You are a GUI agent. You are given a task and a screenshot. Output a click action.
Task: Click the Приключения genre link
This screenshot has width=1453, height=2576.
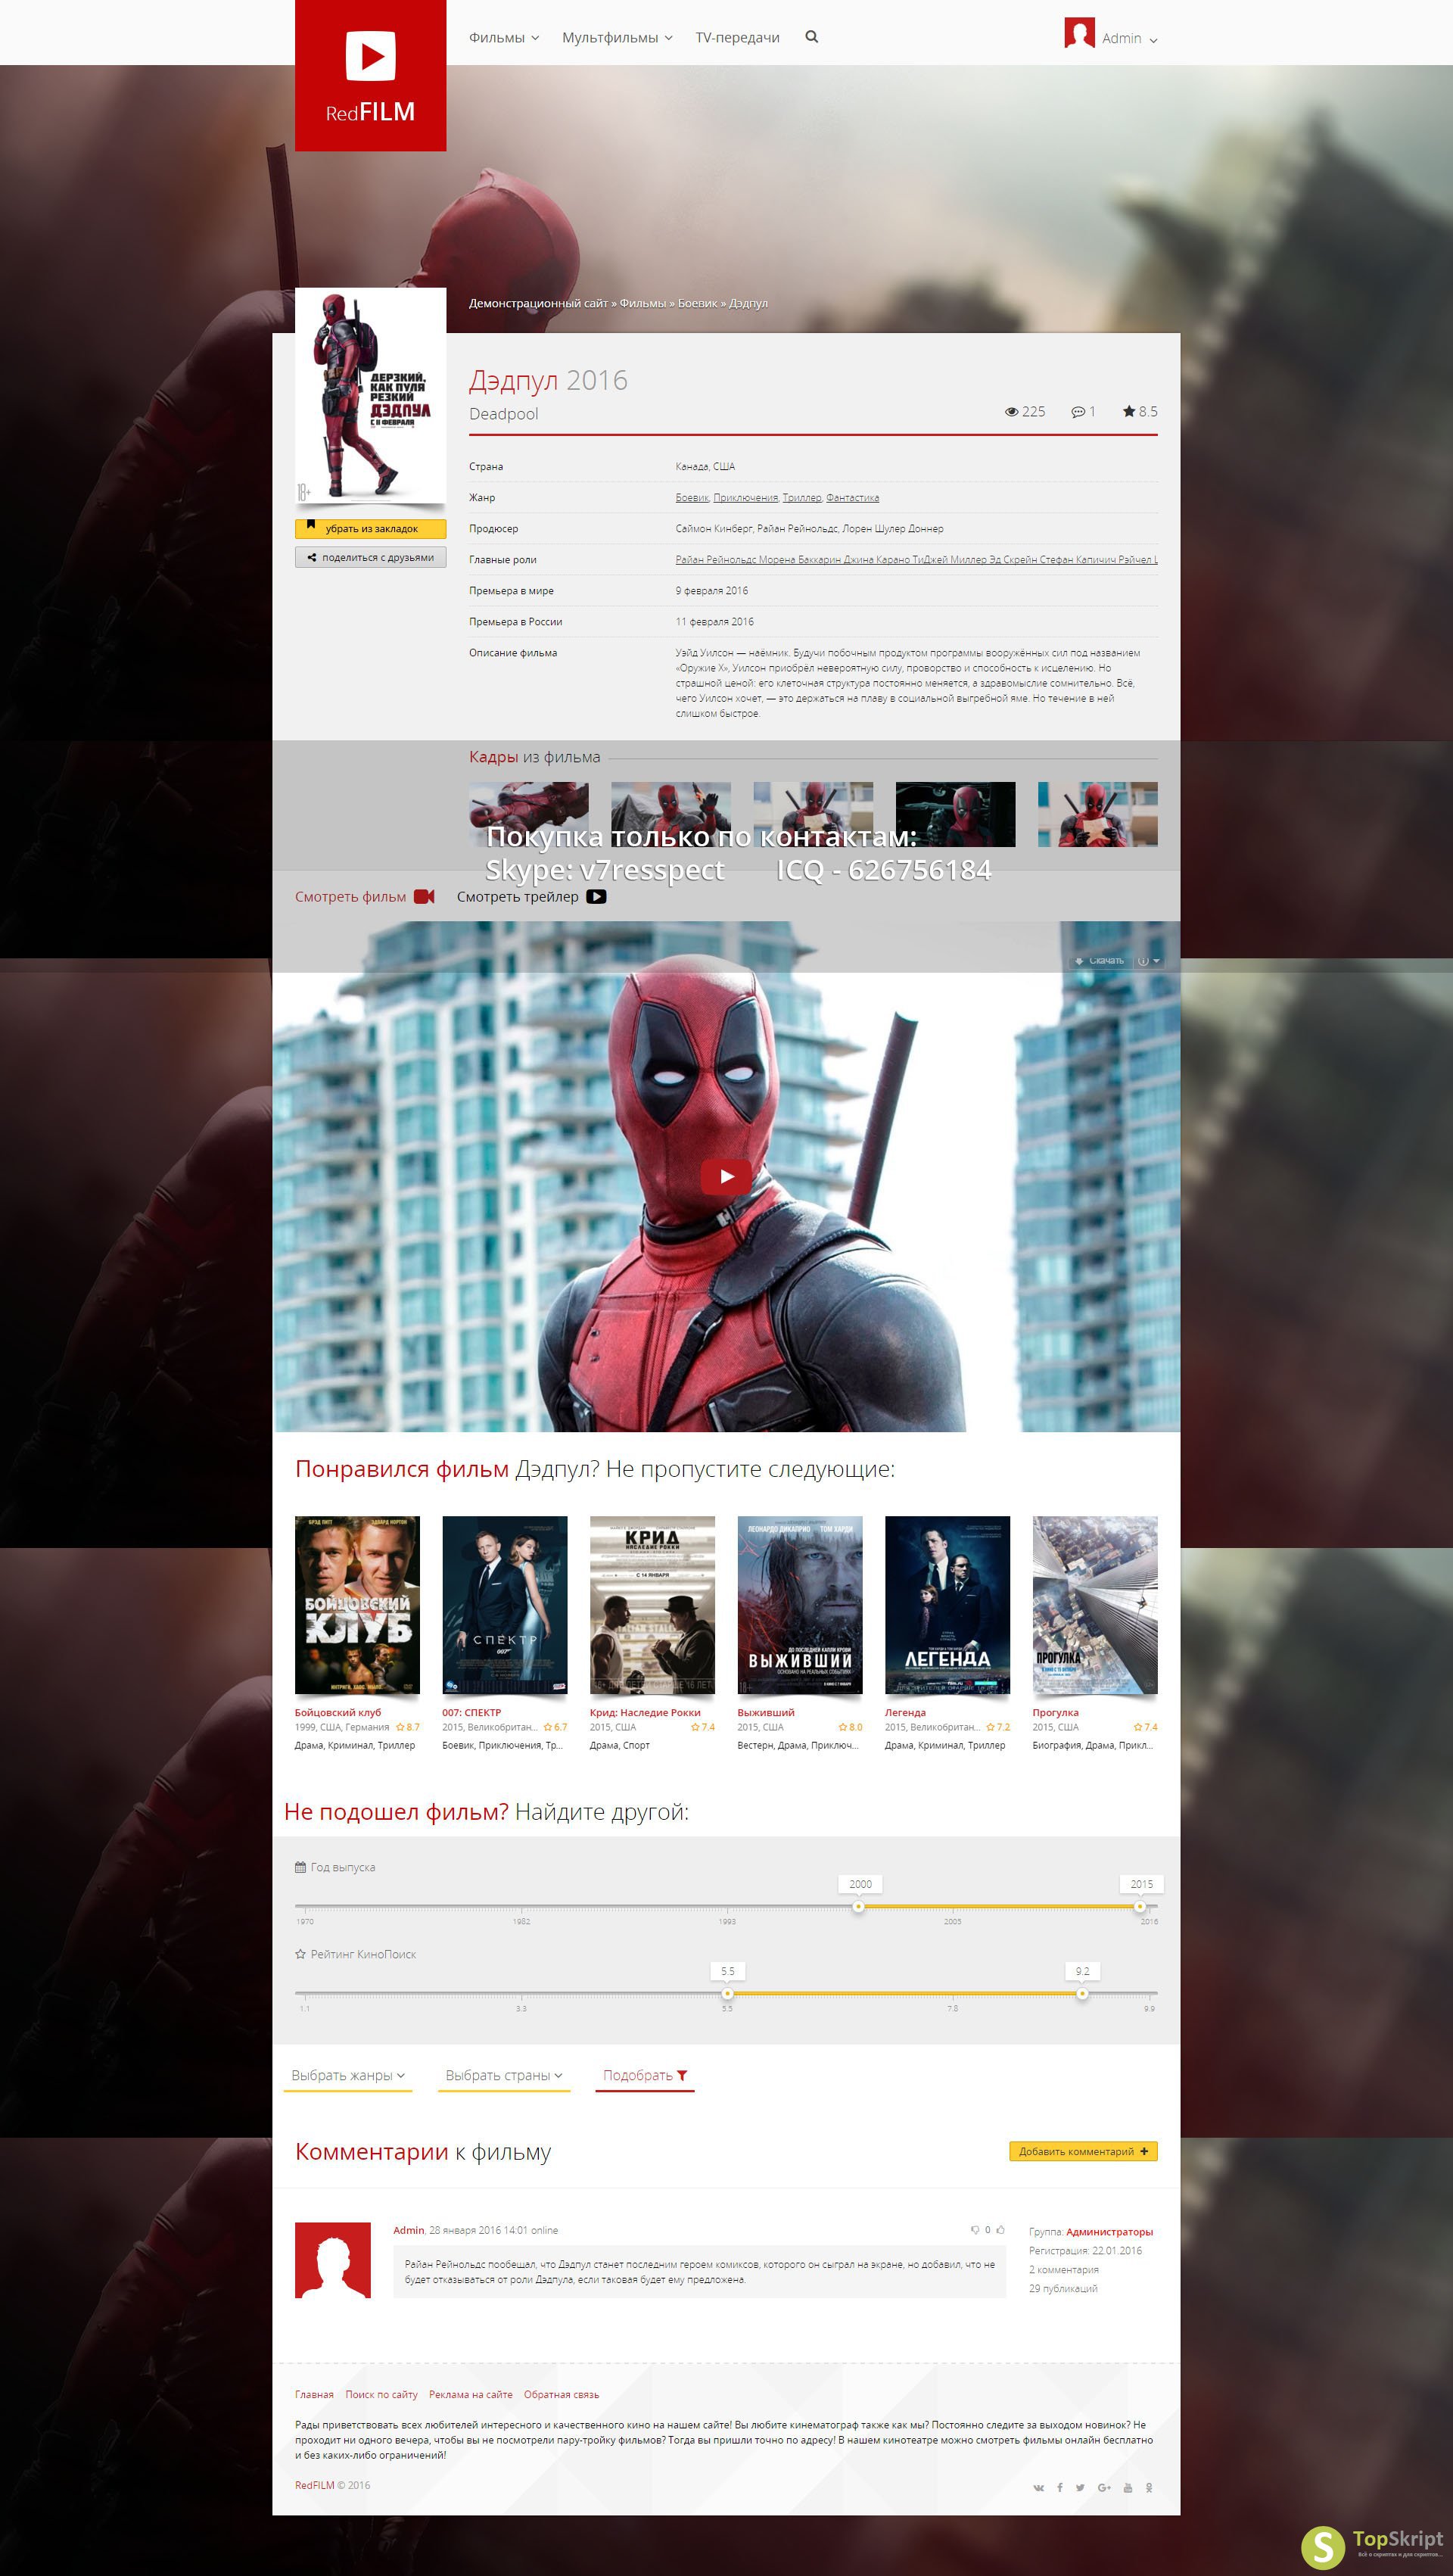pyautogui.click(x=745, y=497)
